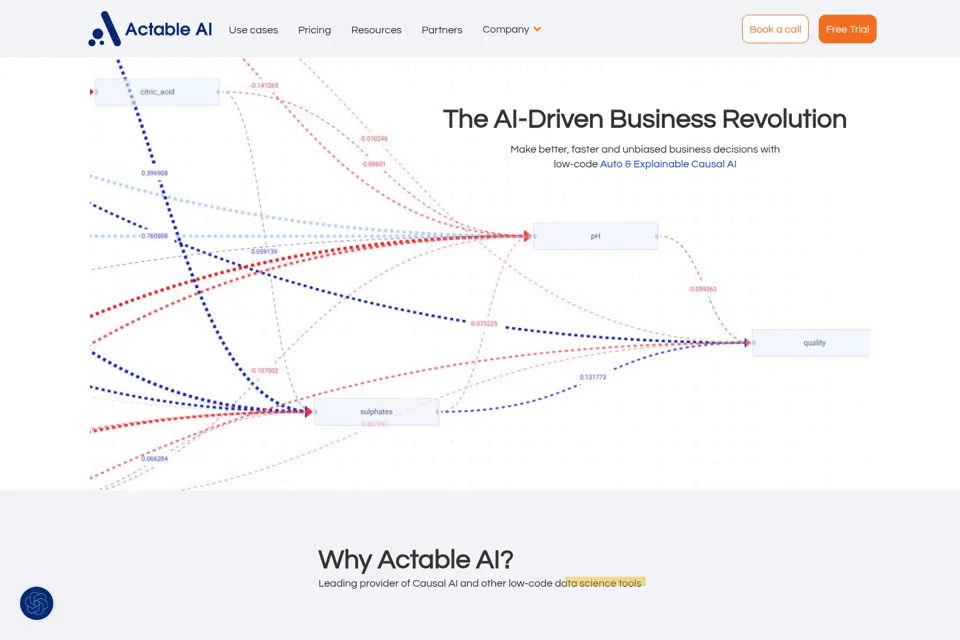Click the -0.059263 edge label

coord(702,289)
